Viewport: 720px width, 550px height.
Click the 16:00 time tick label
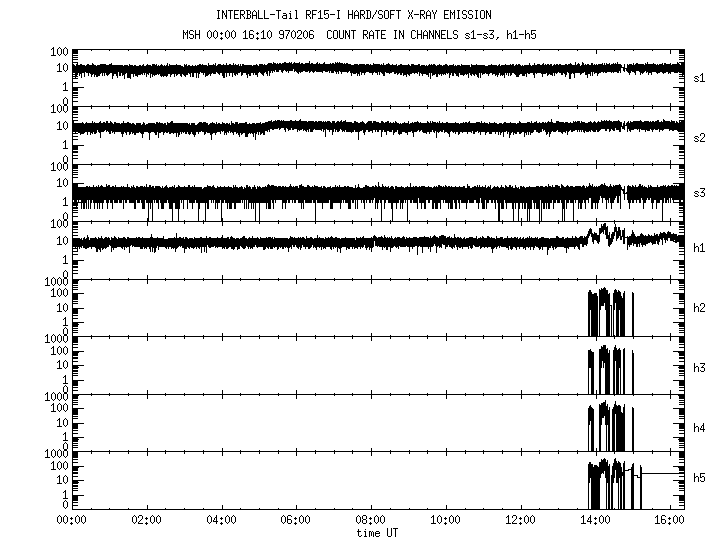[x=670, y=520]
